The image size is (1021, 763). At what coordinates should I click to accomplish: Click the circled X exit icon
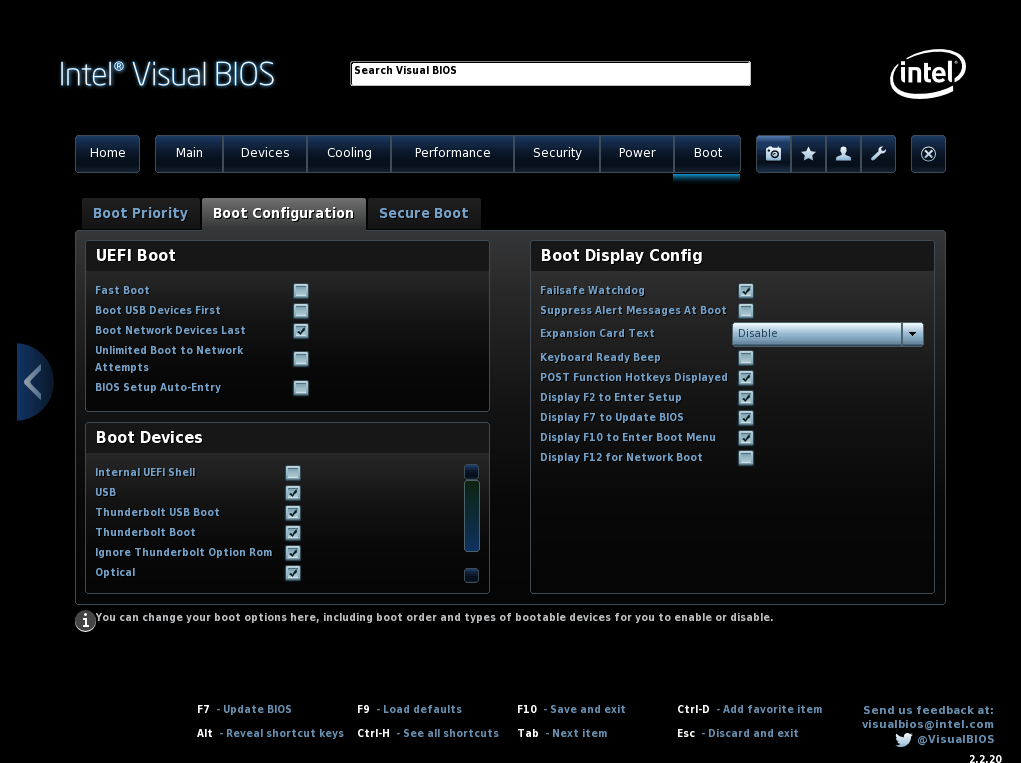click(929, 154)
